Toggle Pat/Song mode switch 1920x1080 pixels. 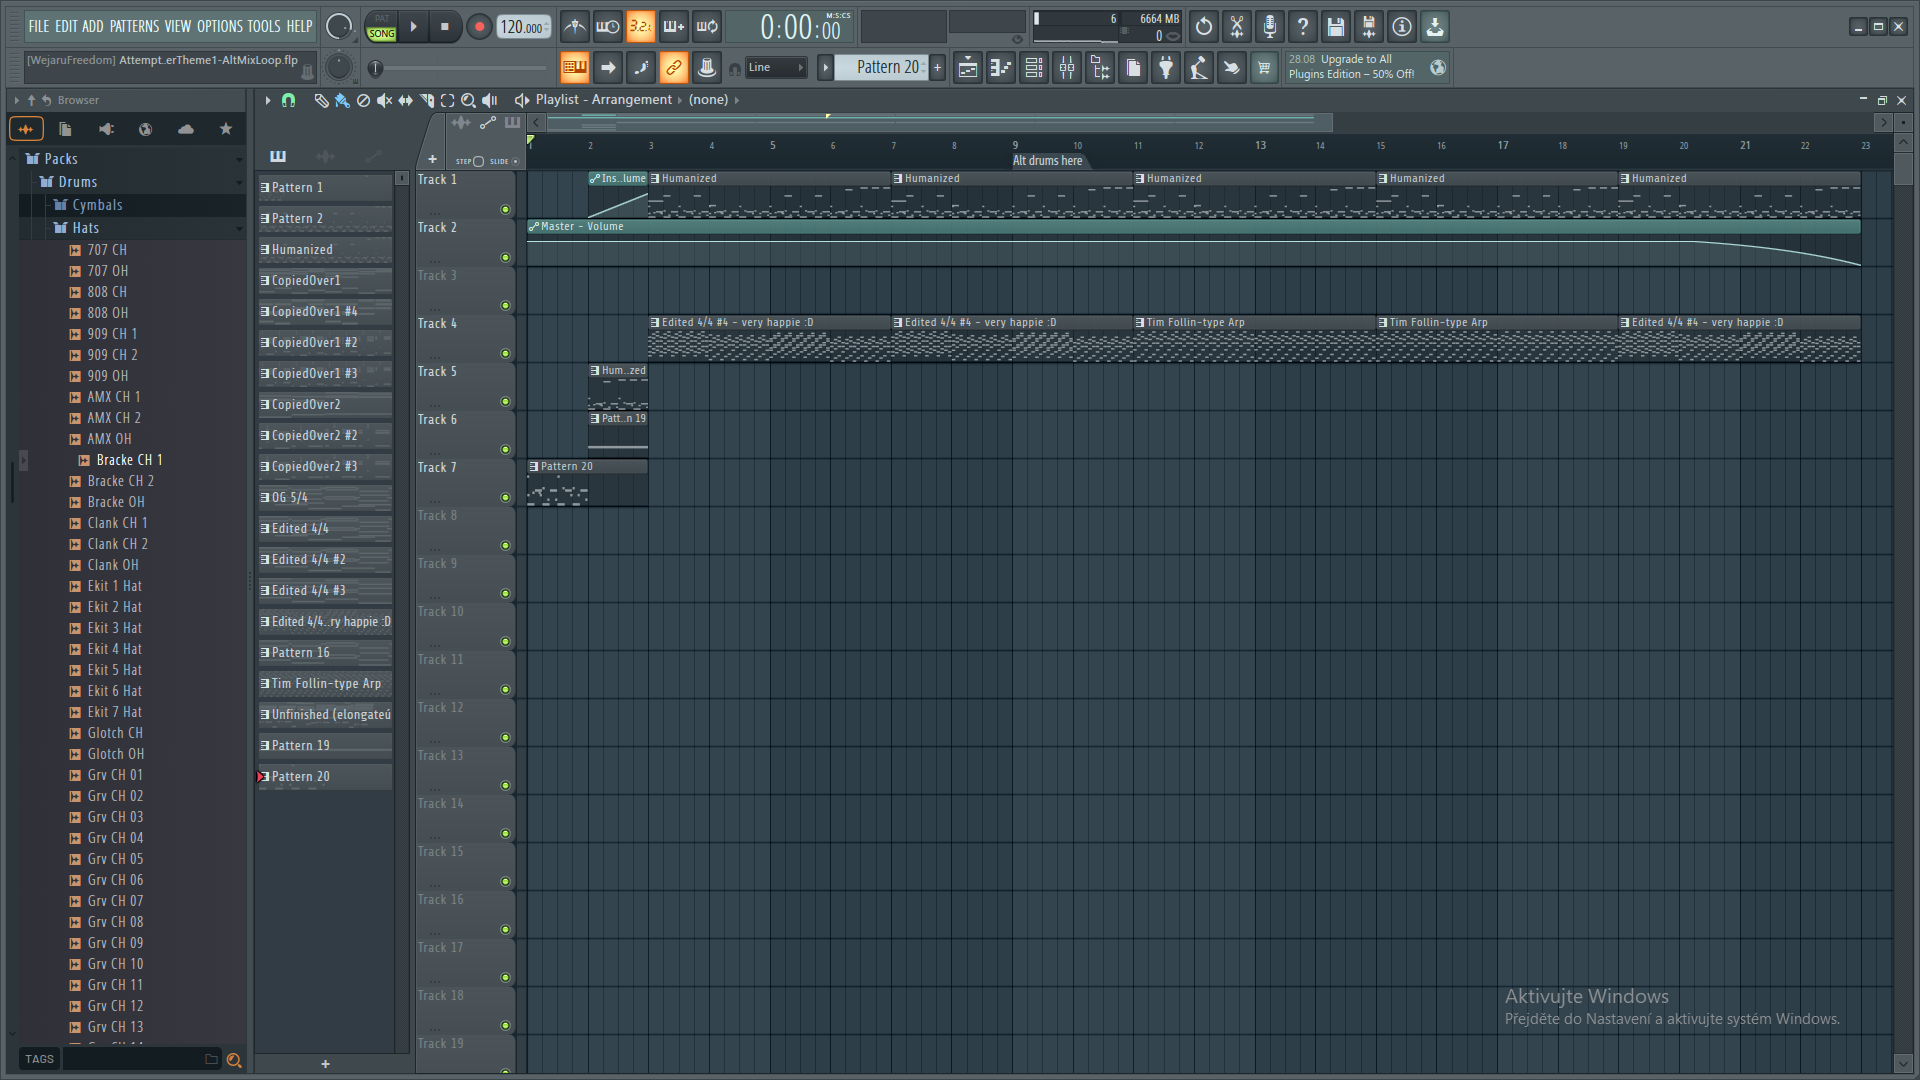pos(382,27)
